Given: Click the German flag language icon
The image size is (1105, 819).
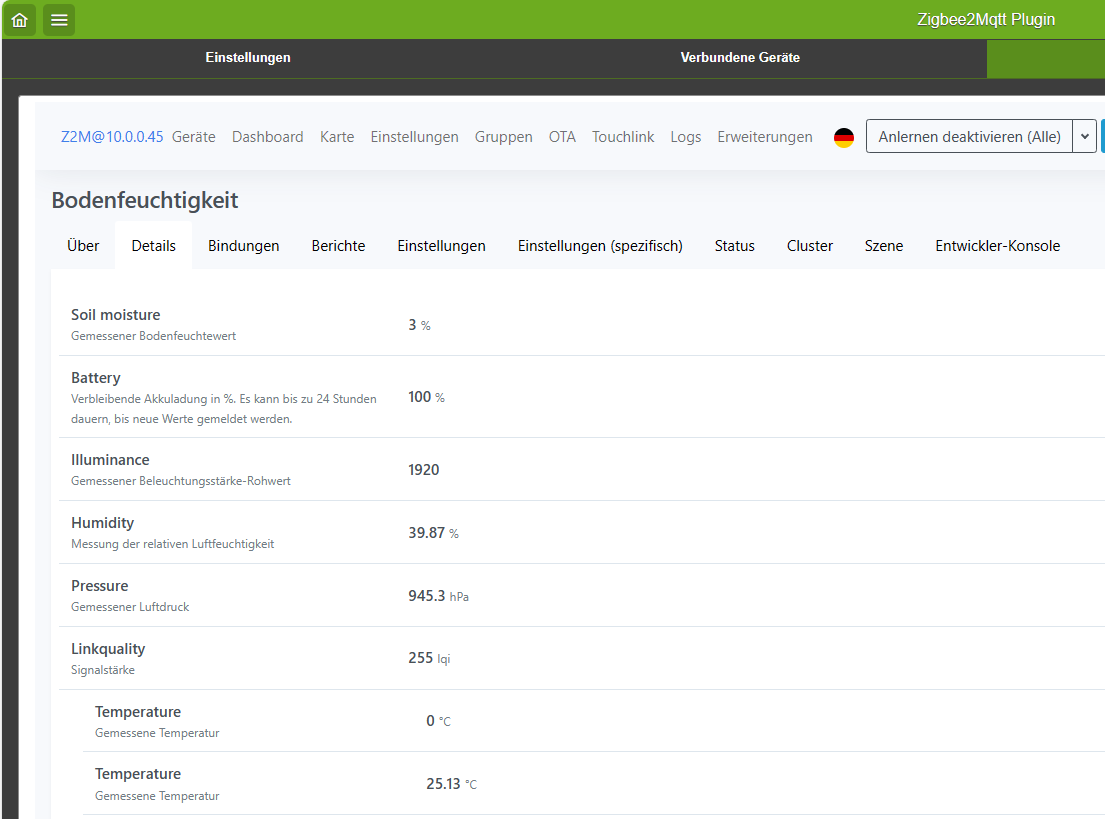Looking at the screenshot, I should pos(844,138).
